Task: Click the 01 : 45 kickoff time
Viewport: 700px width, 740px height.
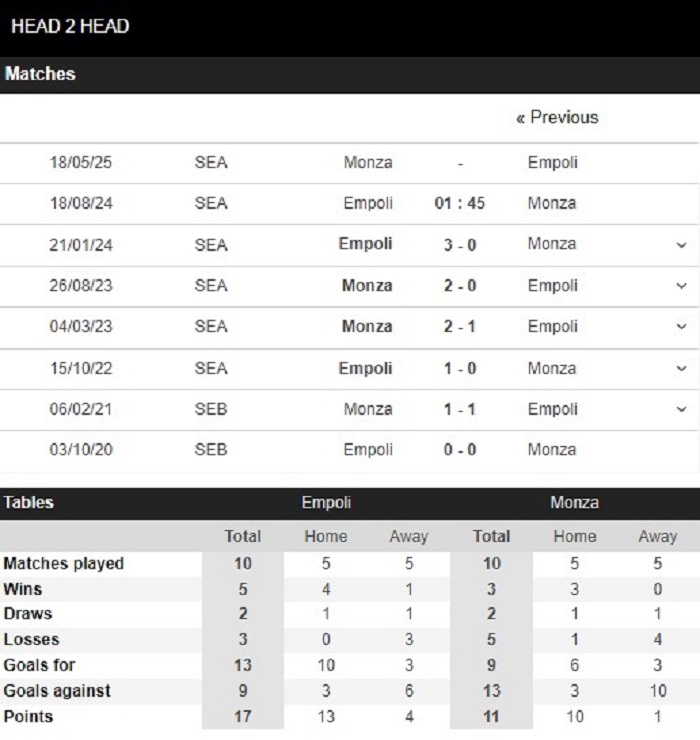Action: click(459, 203)
